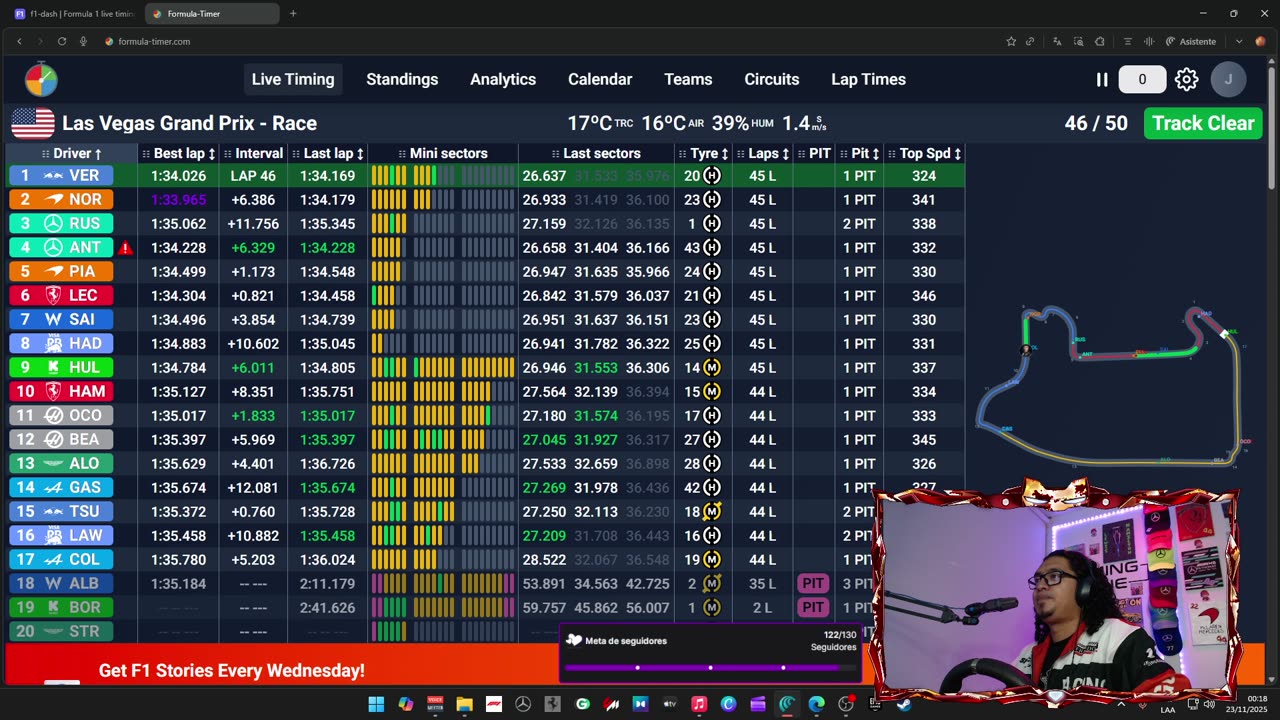This screenshot has height=720, width=1280.
Task: Click the Track Clear status button
Action: [x=1203, y=123]
